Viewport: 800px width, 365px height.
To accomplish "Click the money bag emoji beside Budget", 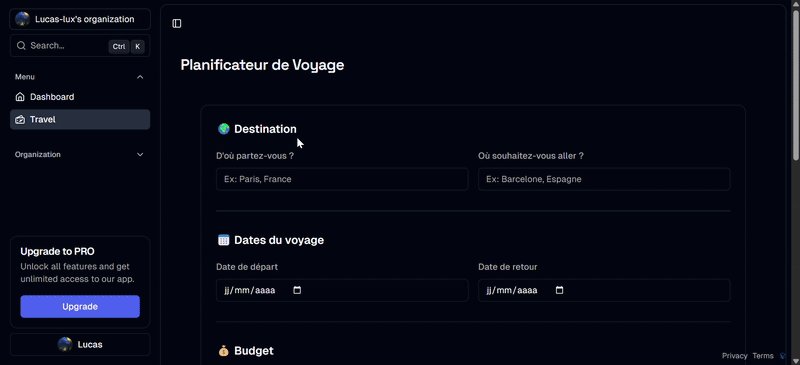I will tap(223, 351).
